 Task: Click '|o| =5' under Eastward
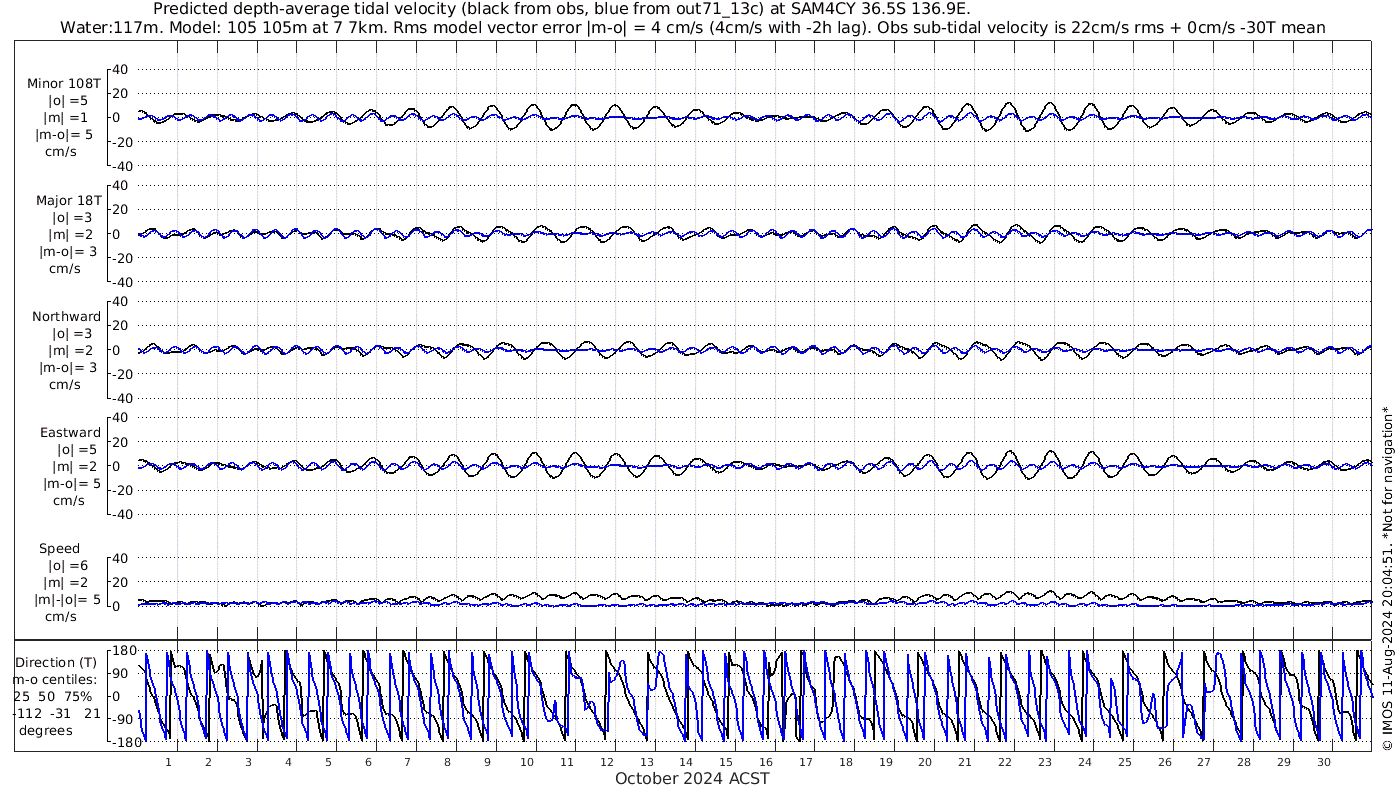point(75,450)
